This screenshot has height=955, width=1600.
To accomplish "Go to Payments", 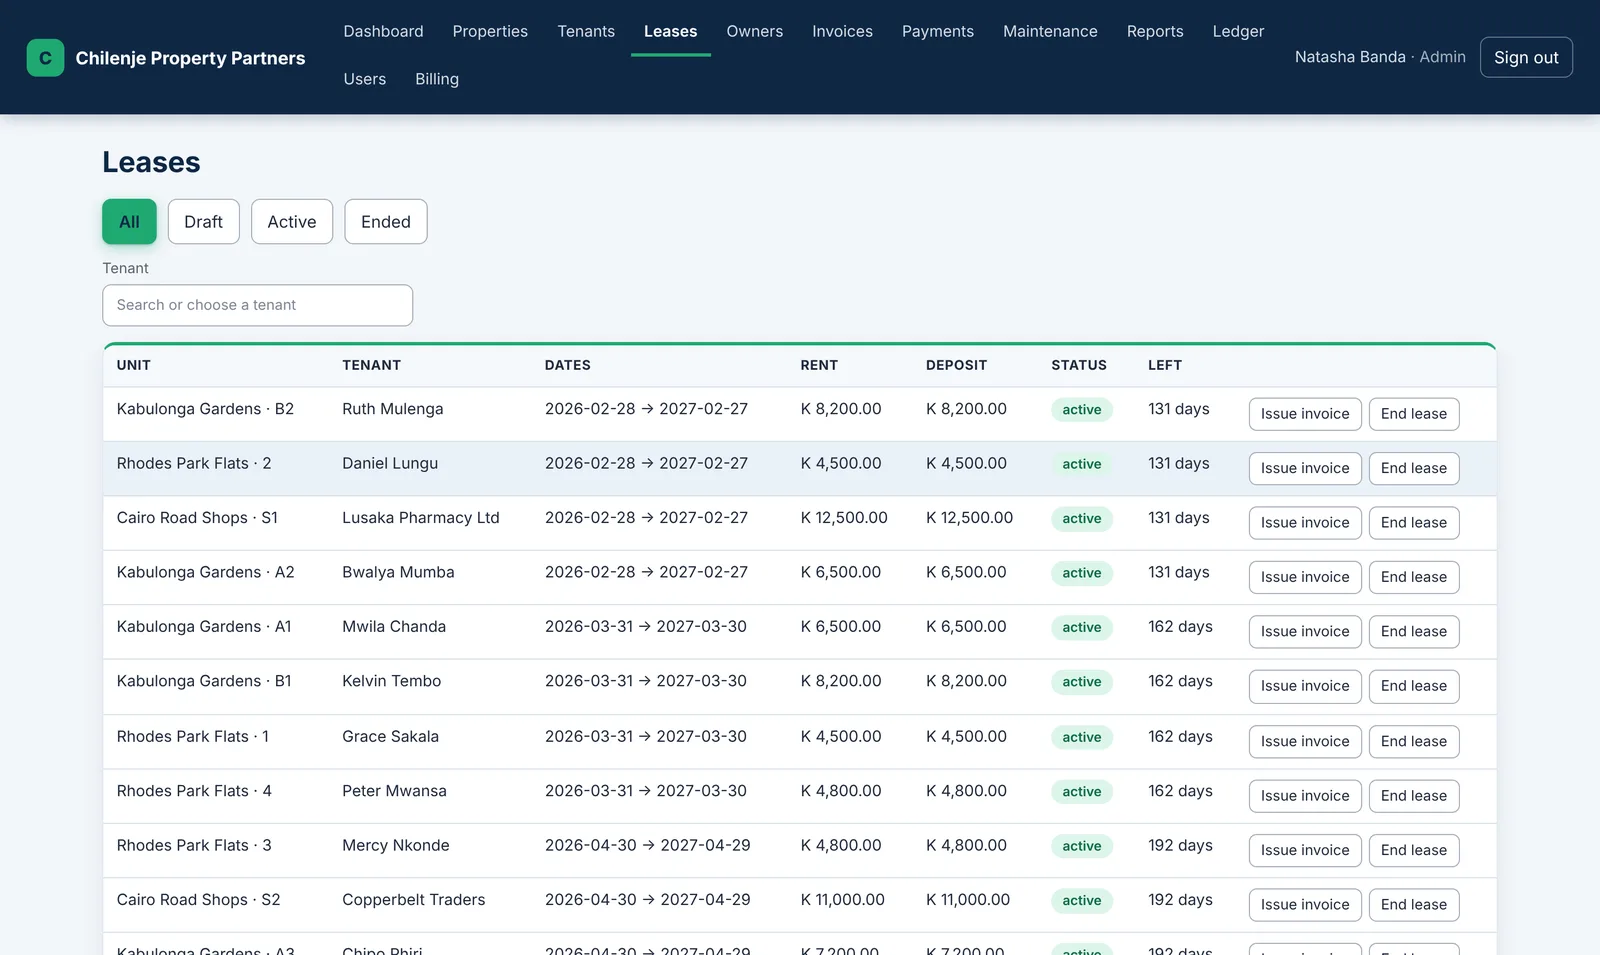I will [x=938, y=31].
